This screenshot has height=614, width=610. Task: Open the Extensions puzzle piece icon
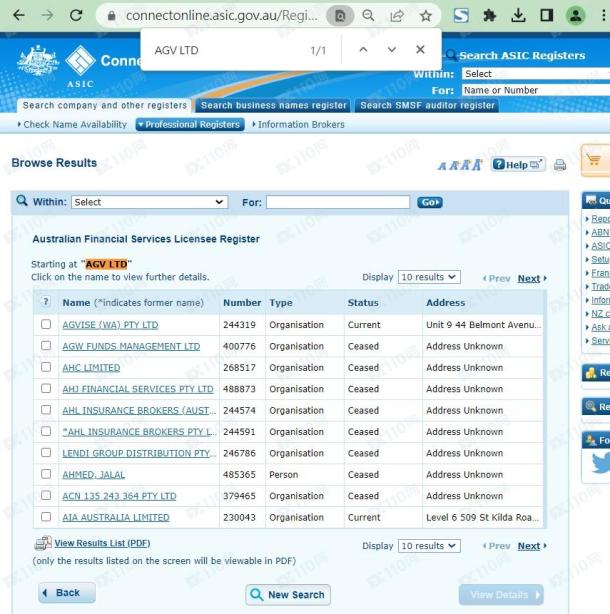click(489, 16)
